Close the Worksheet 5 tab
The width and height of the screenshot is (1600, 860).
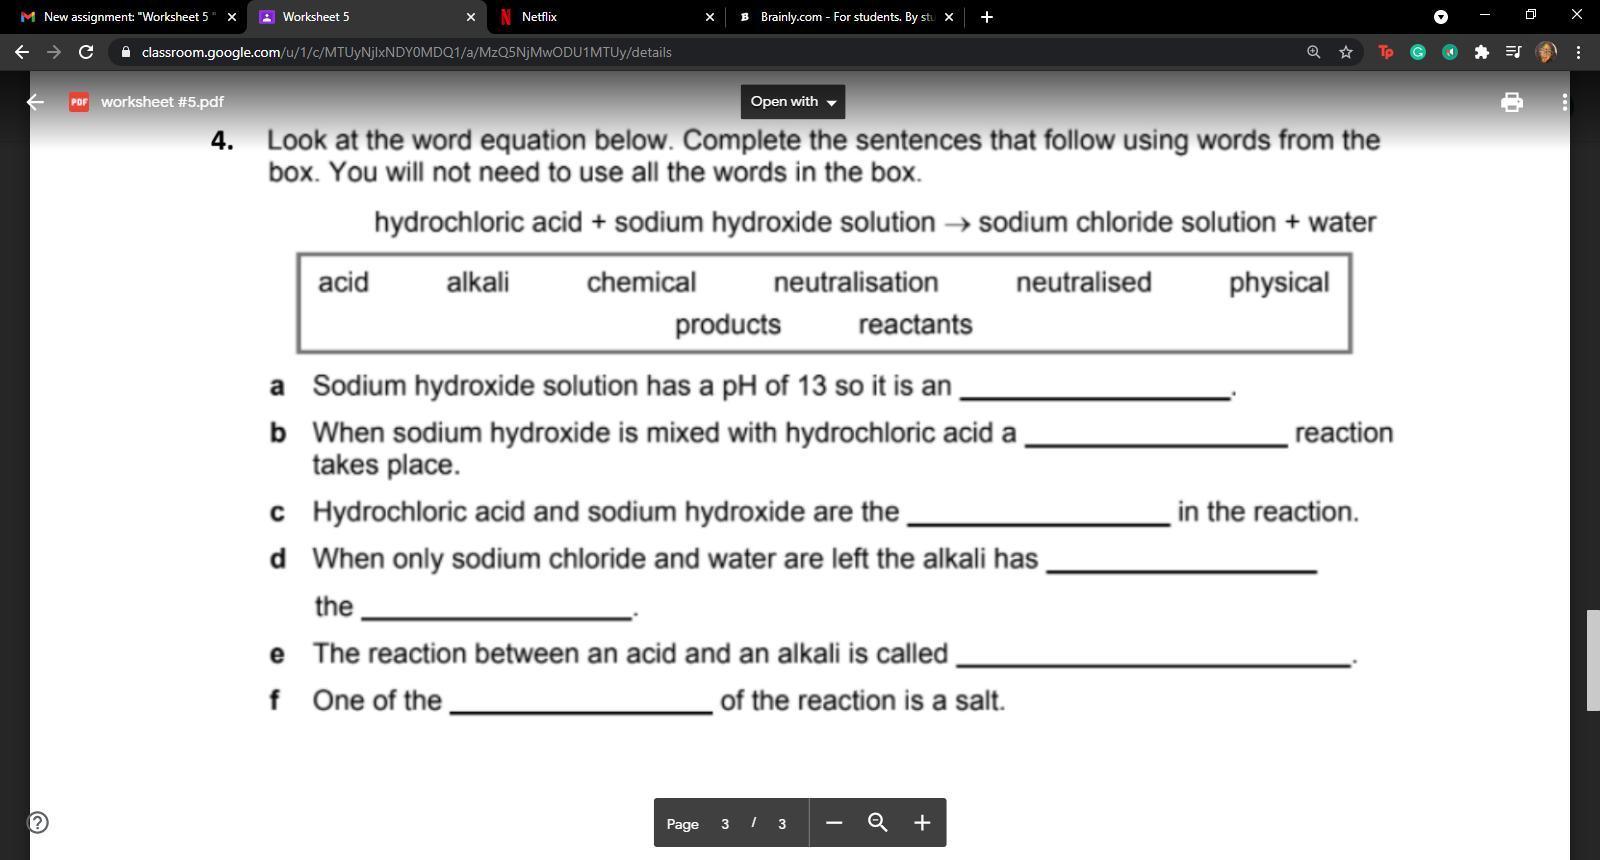pos(471,17)
